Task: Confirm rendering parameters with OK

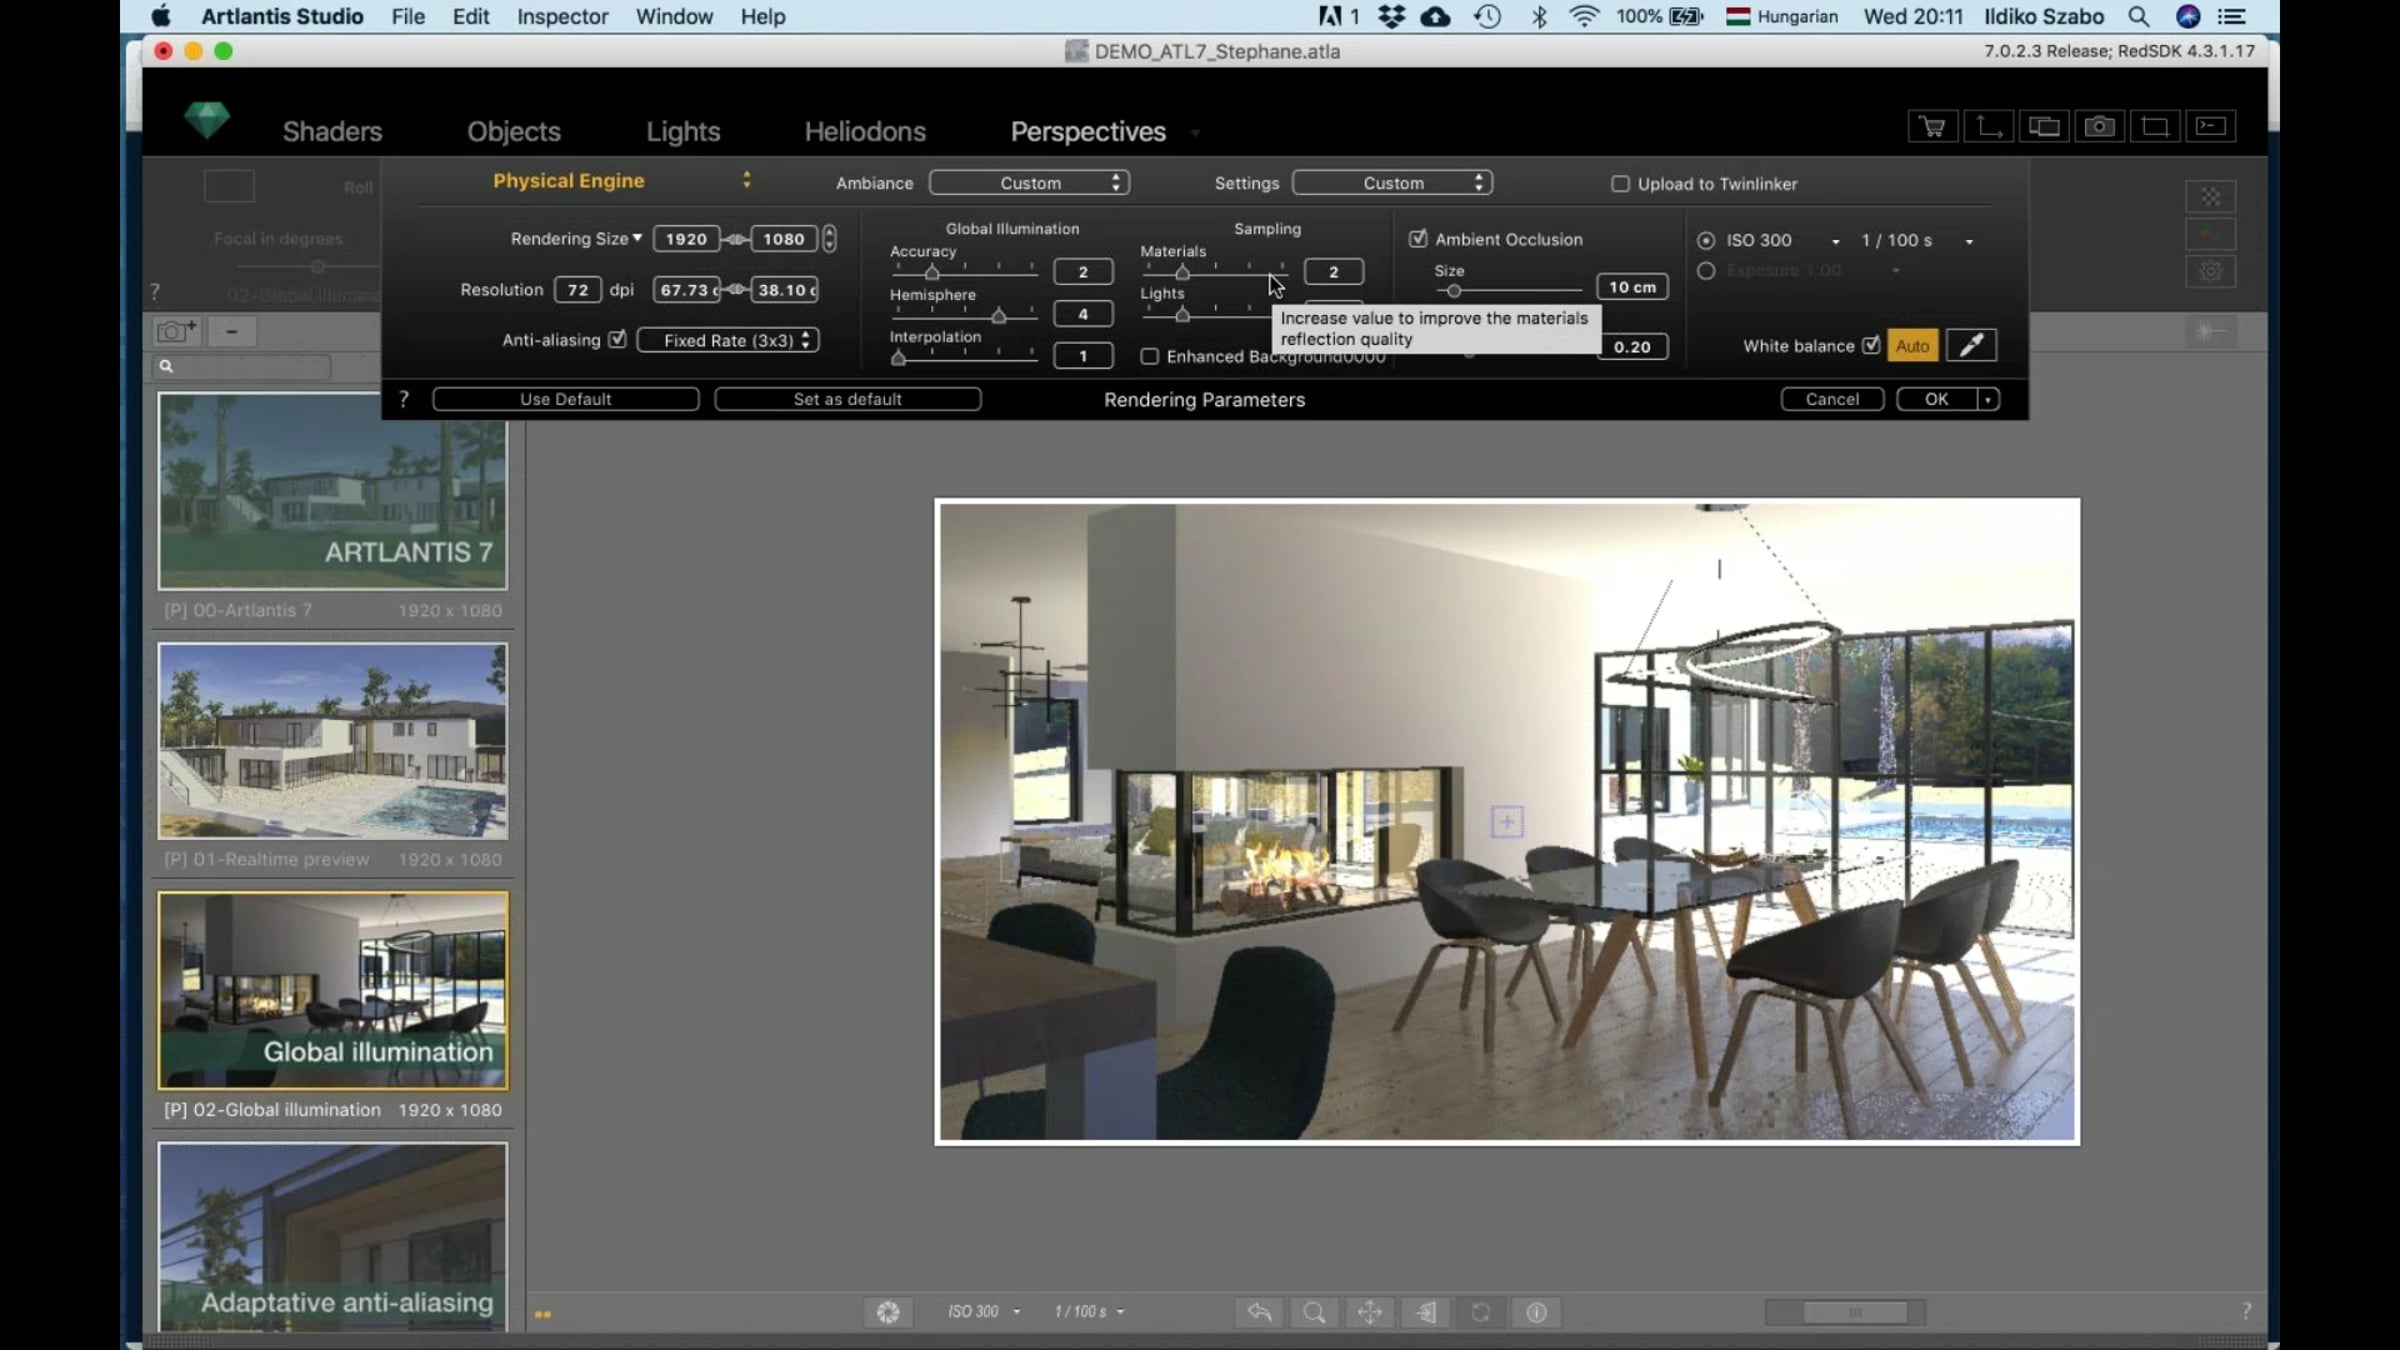Action: (x=1937, y=399)
